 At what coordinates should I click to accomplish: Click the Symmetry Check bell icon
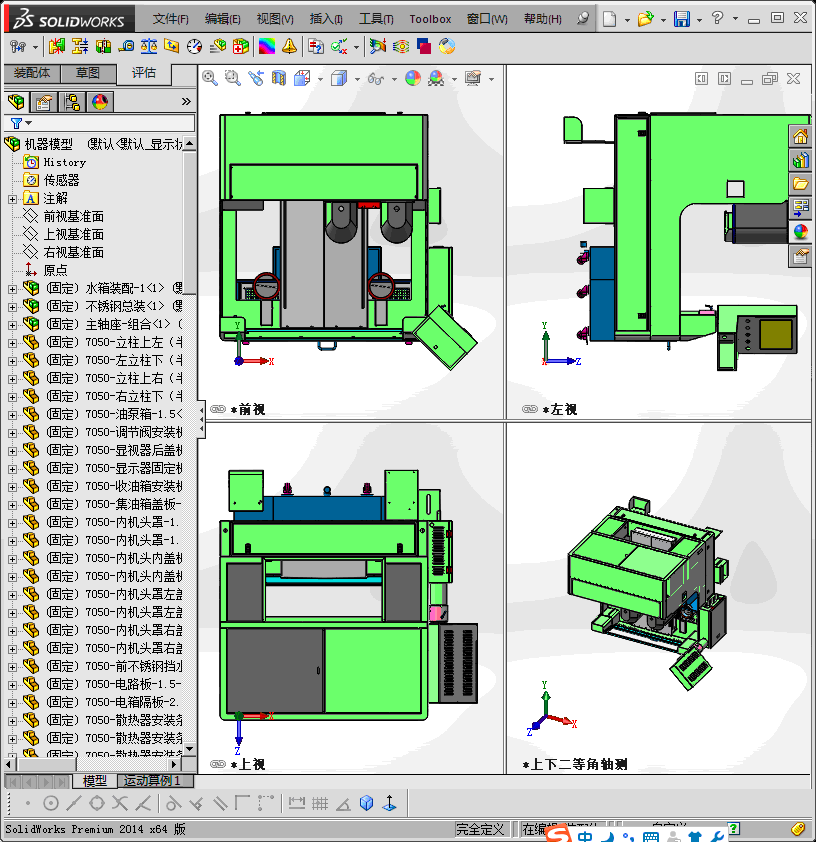click(x=289, y=46)
